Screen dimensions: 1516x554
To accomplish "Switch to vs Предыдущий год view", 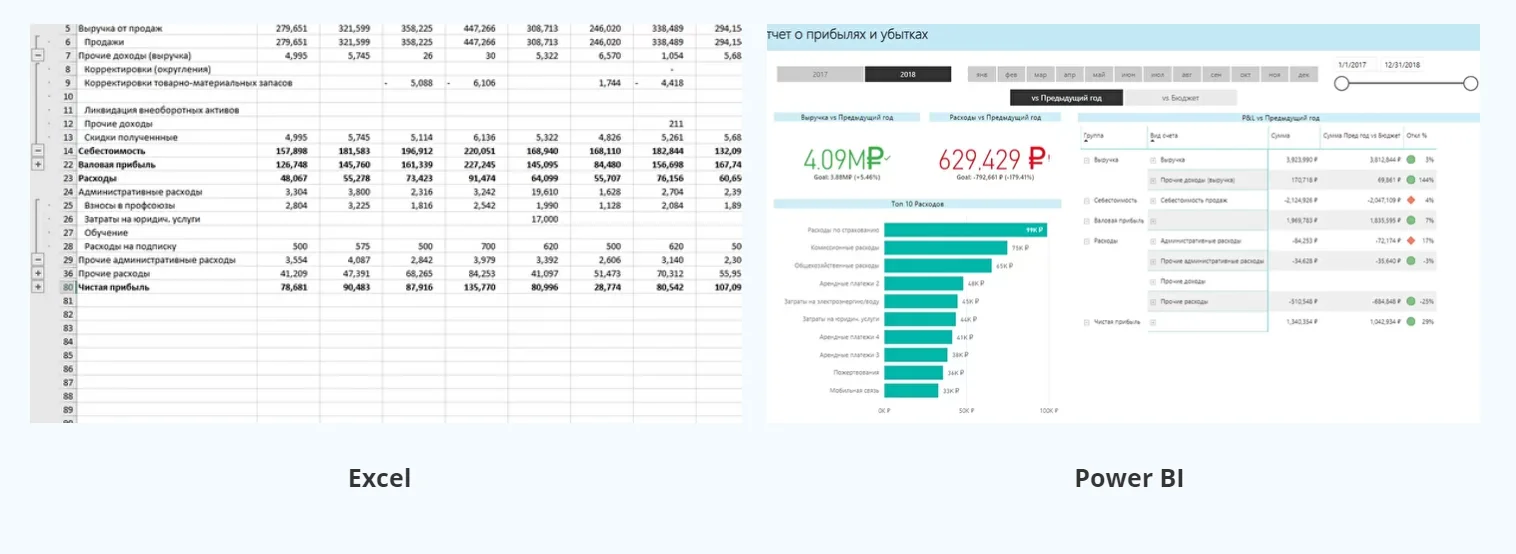I will tap(1066, 98).
